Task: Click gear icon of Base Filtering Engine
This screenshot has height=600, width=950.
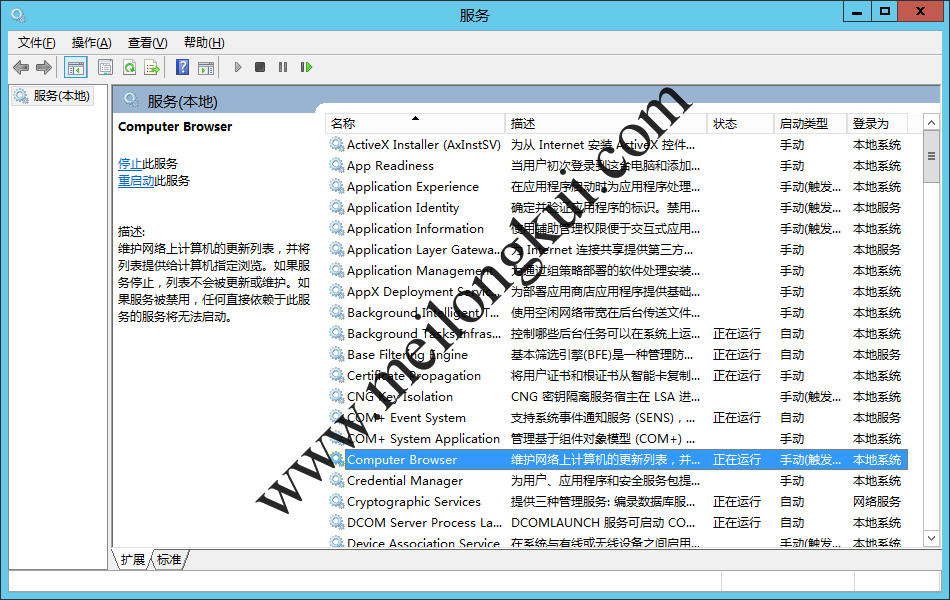Action: point(337,354)
